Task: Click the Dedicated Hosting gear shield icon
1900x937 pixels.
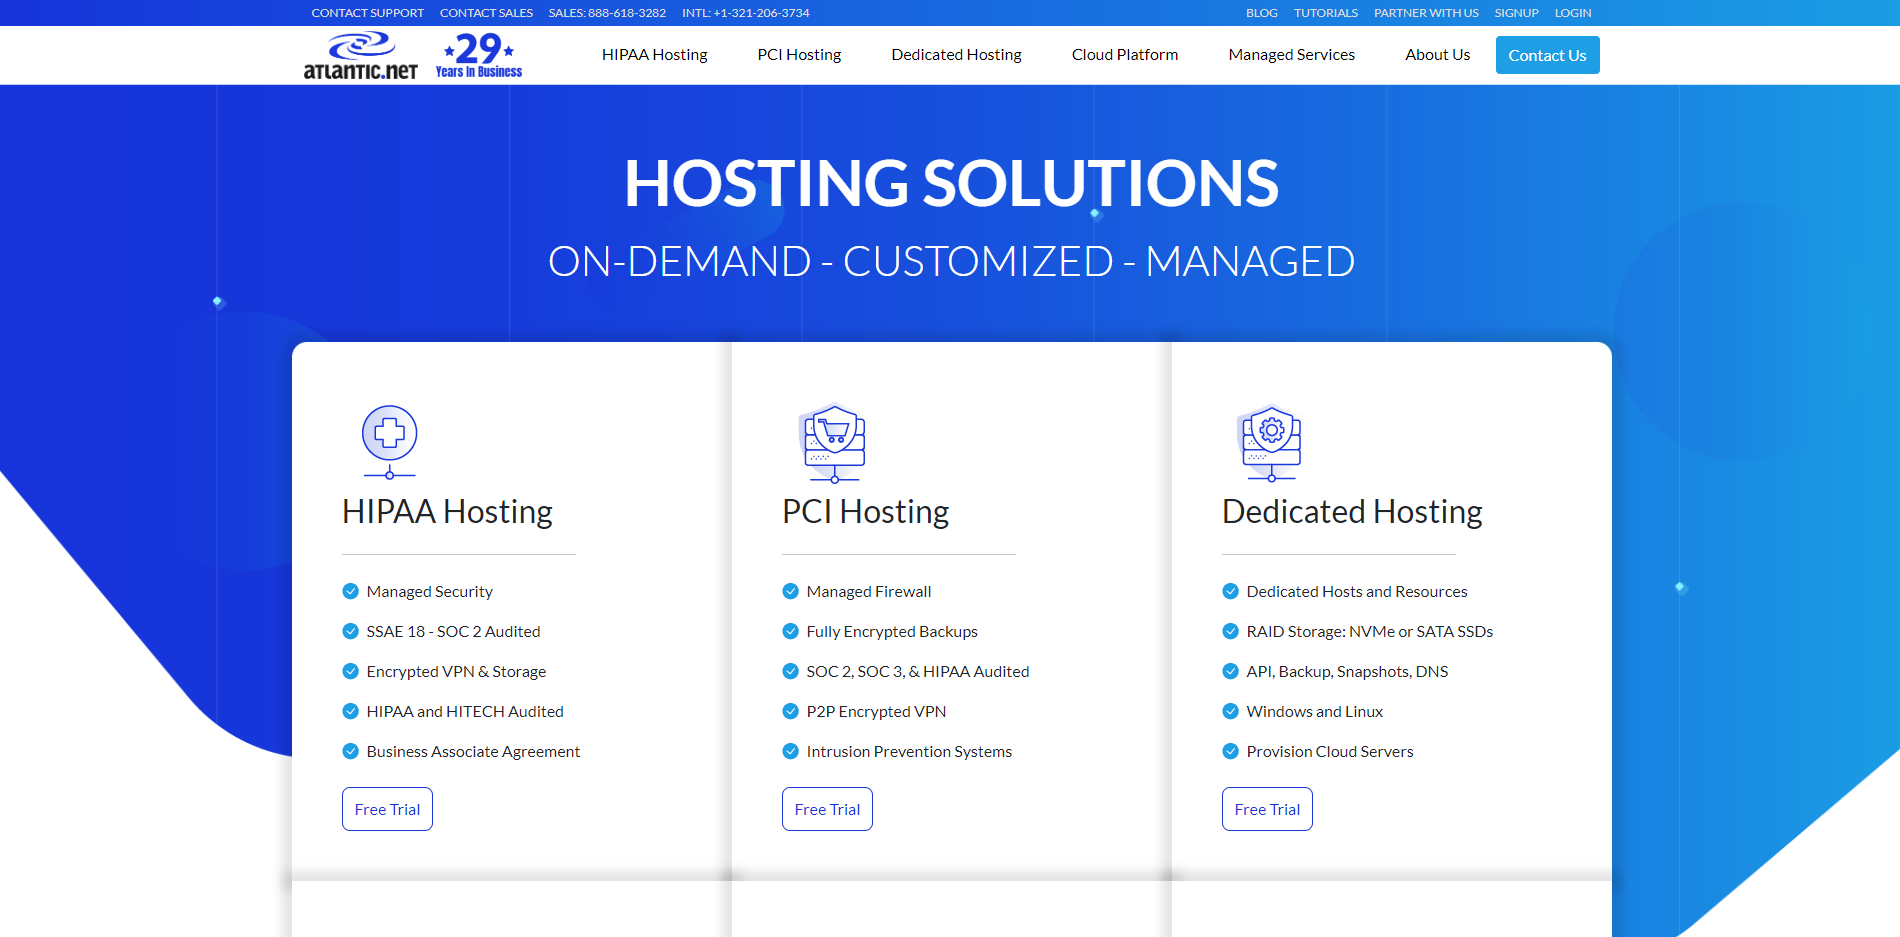Action: click(x=1271, y=443)
